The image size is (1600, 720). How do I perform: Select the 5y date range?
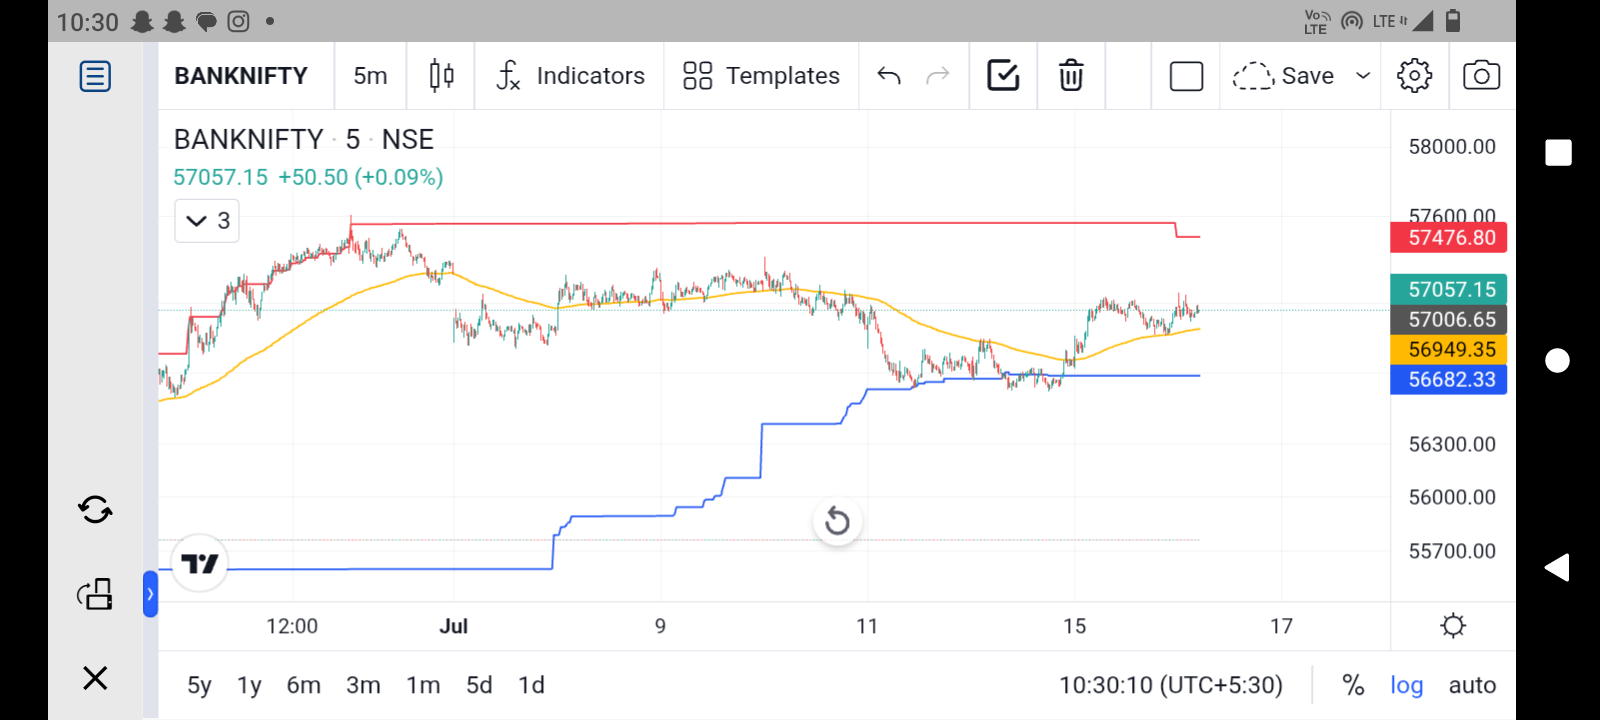199,685
